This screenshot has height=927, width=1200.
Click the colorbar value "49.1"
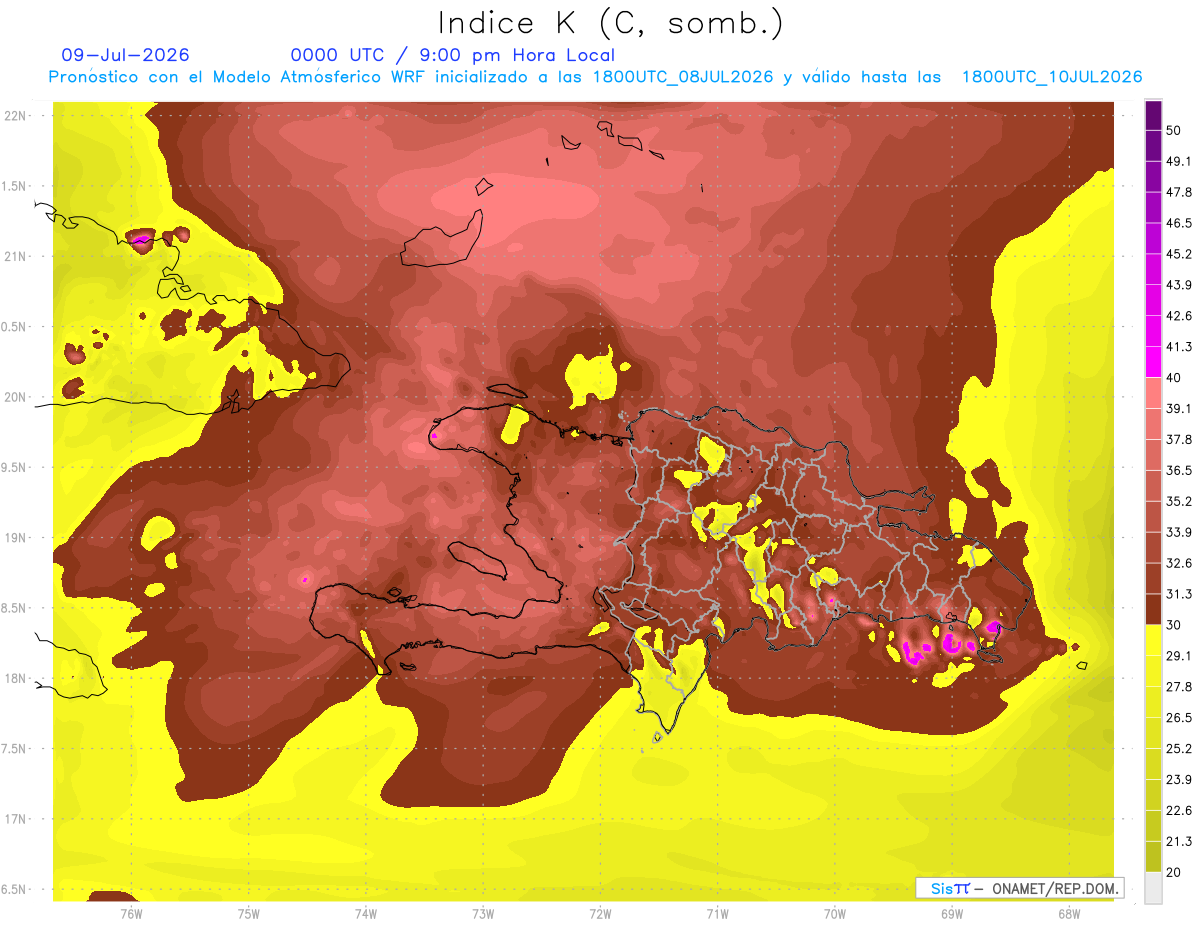coord(1179,162)
